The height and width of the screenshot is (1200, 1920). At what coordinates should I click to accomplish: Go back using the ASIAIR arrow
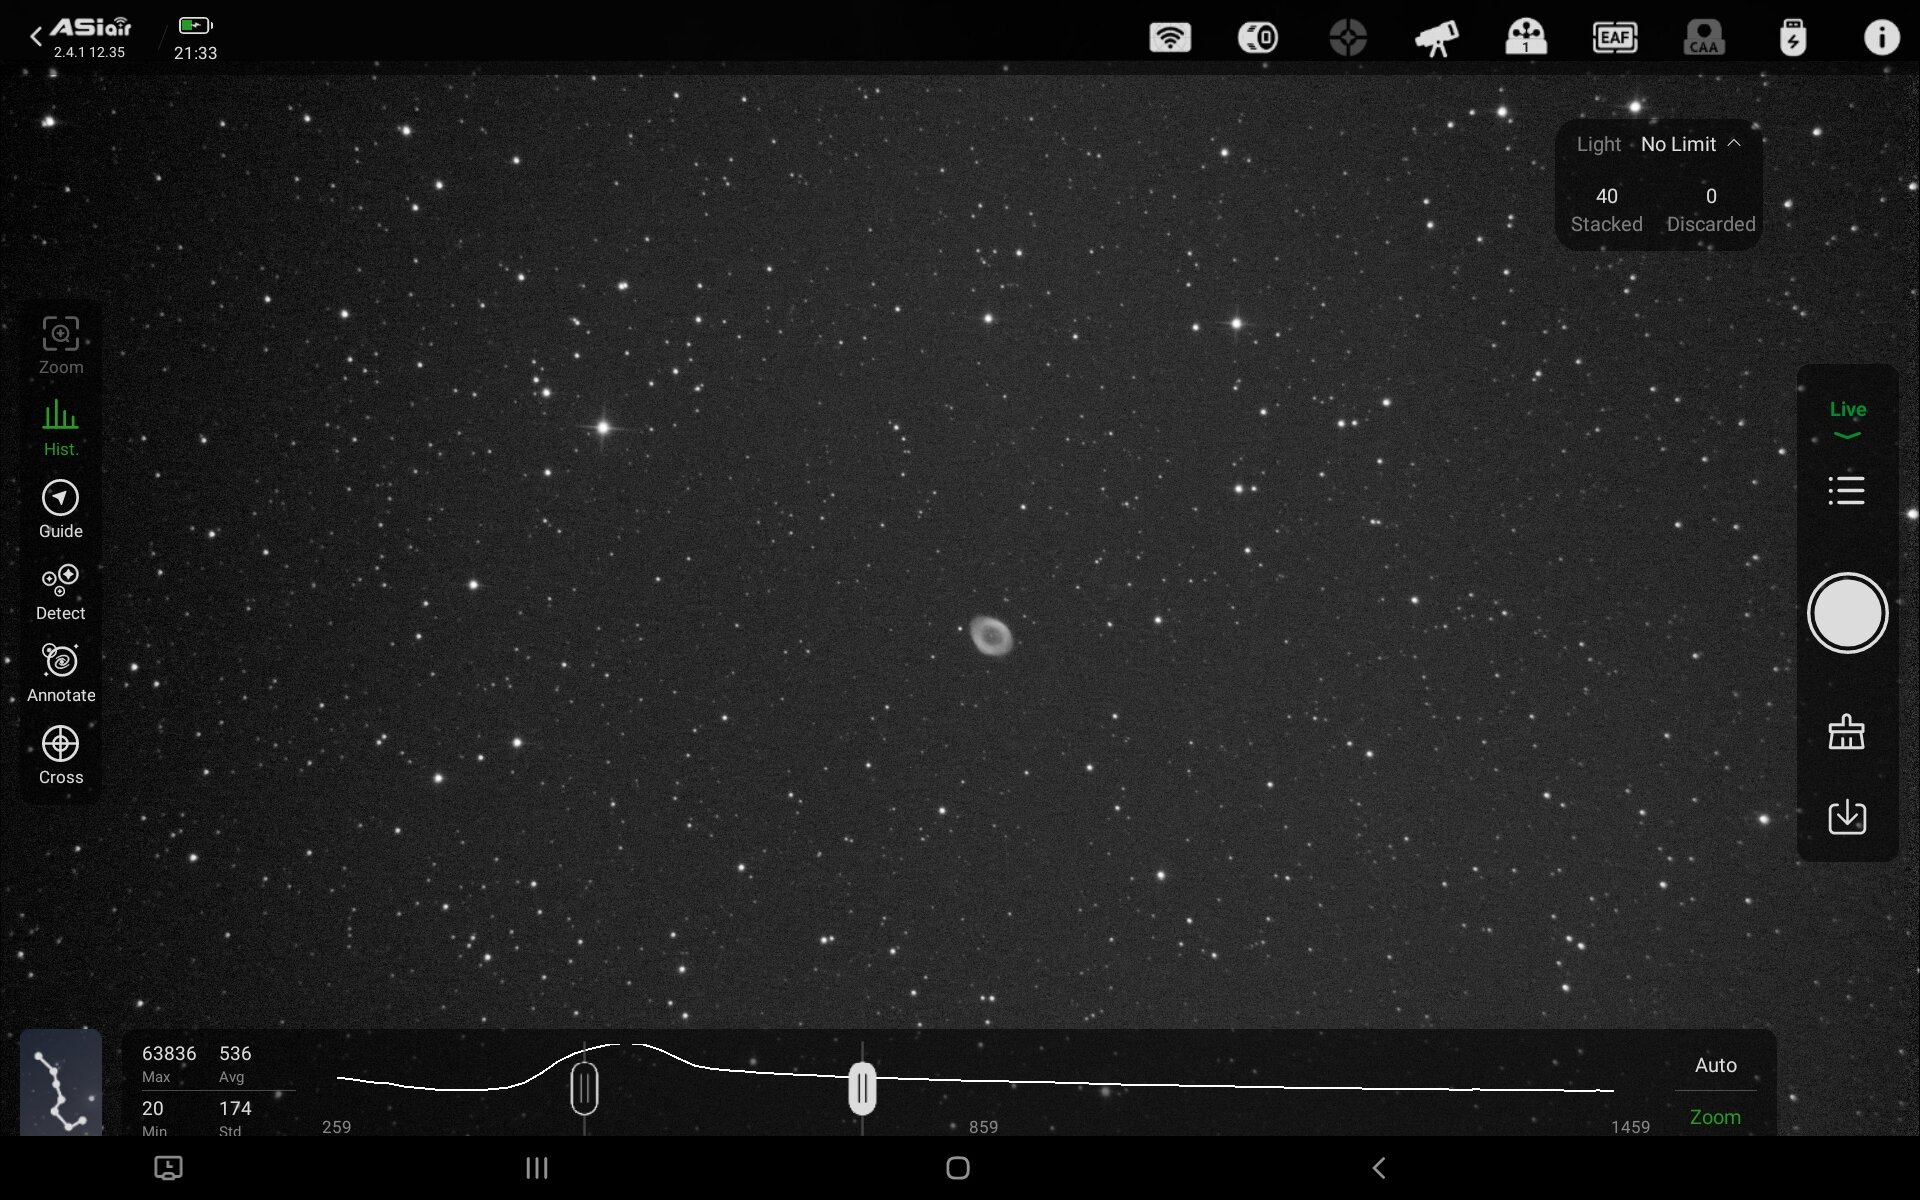coord(36,37)
